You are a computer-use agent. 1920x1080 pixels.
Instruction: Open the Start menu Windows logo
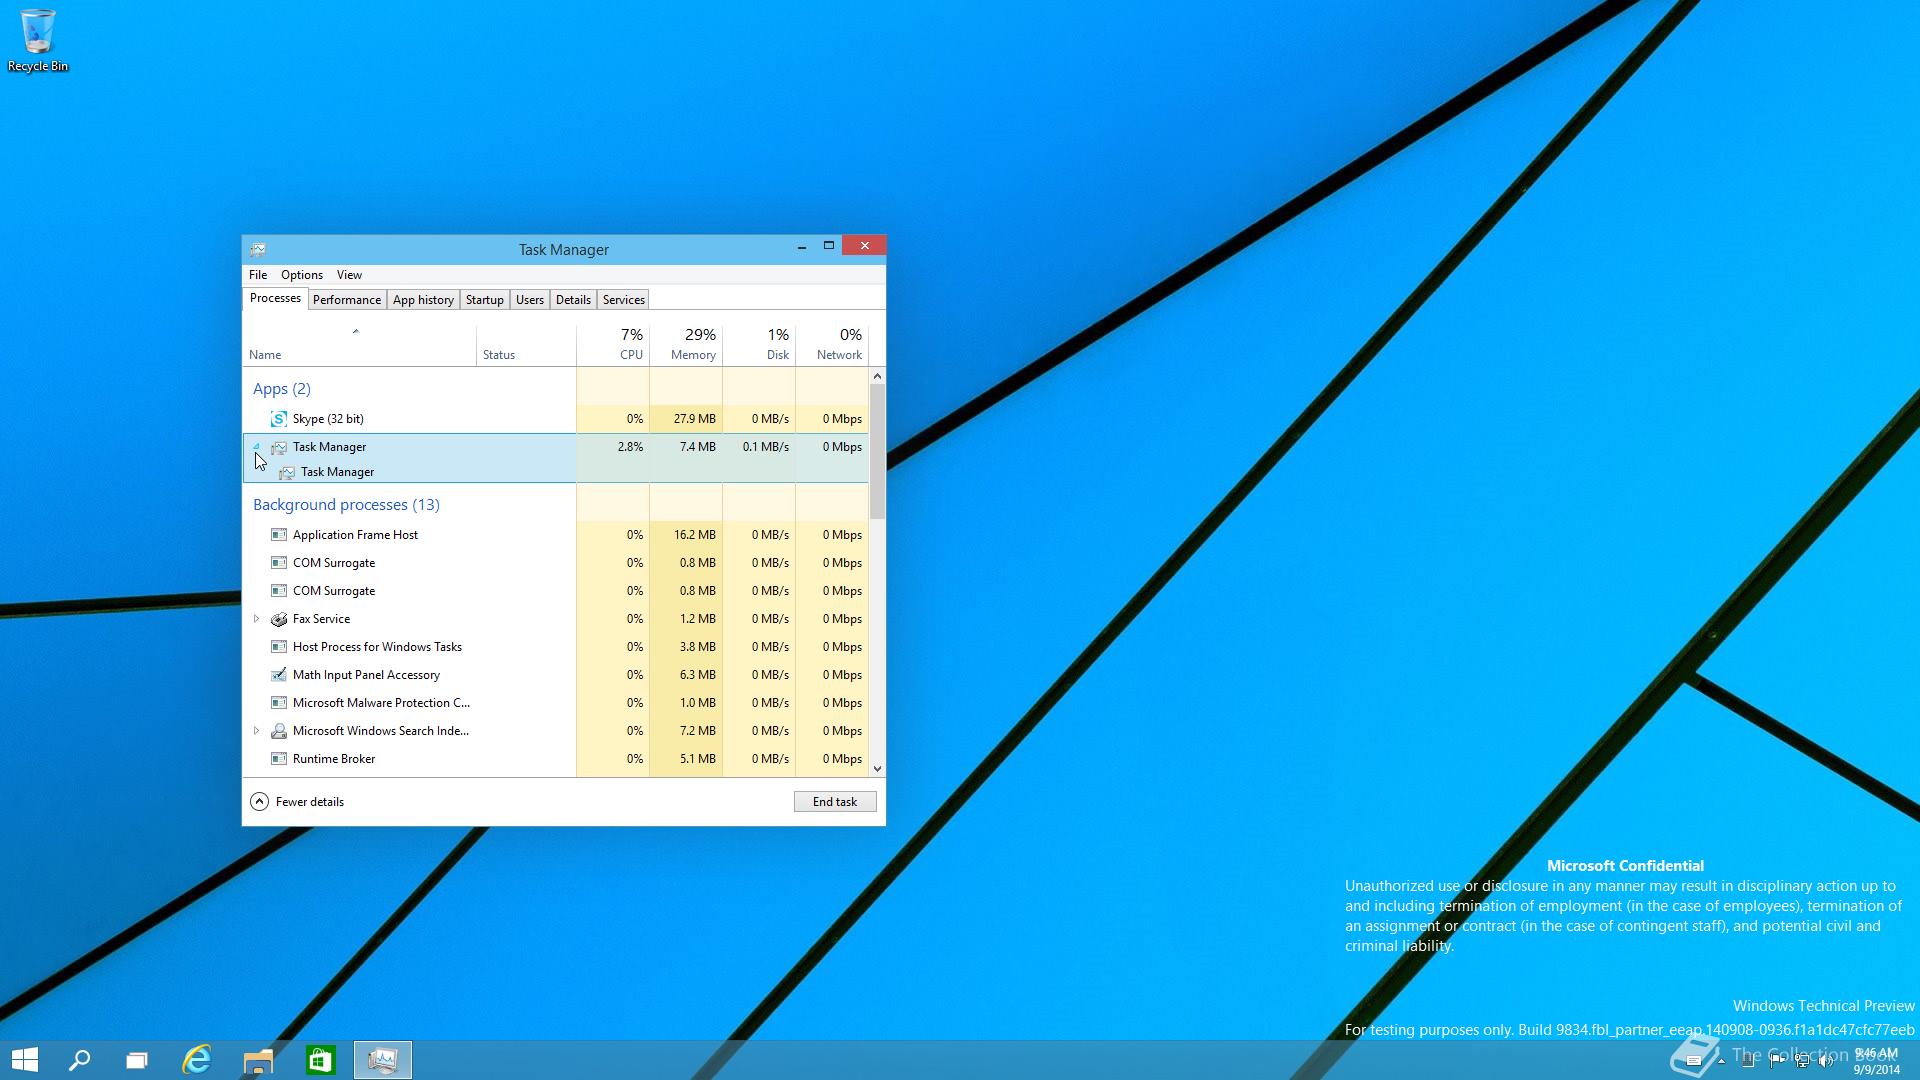24,1059
